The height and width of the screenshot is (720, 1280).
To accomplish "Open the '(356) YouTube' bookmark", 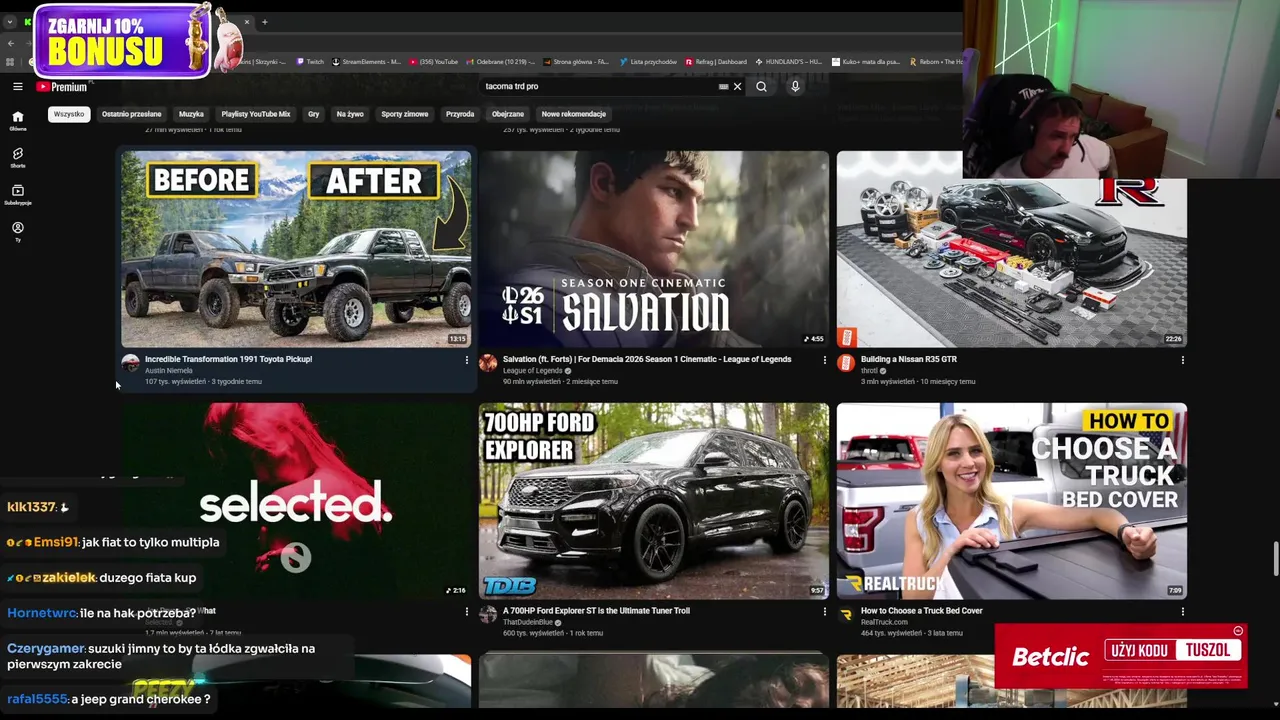I will (x=433, y=62).
